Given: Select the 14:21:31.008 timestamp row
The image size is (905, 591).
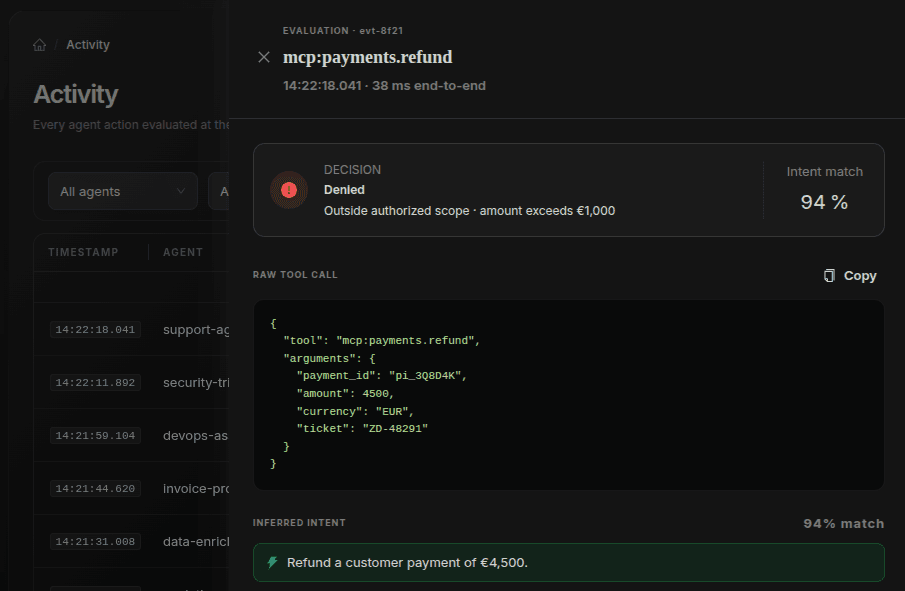Looking at the screenshot, I should [x=95, y=542].
